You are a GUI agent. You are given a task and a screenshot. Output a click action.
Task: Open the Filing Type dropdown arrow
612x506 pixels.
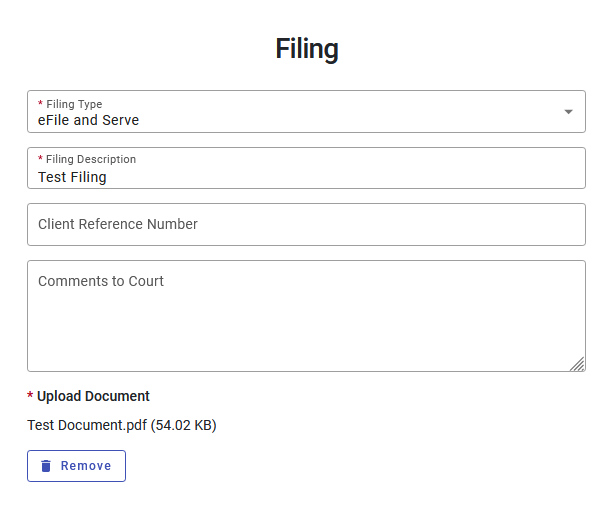coord(568,112)
